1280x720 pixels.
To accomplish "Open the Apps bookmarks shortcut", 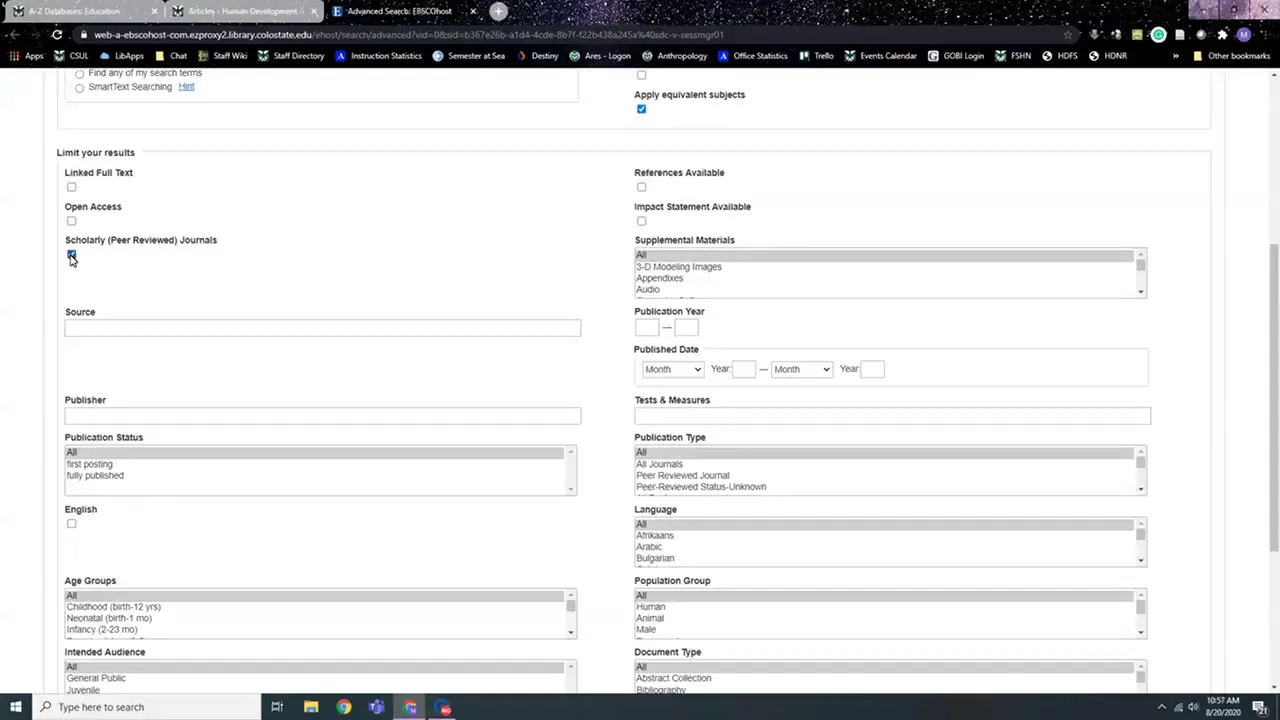I will (27, 56).
